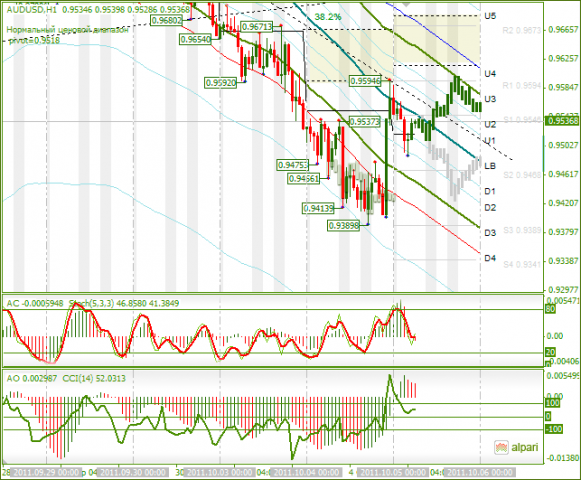Click the U2 channel level label
Viewport: 581px width, 480px height.
[x=490, y=124]
